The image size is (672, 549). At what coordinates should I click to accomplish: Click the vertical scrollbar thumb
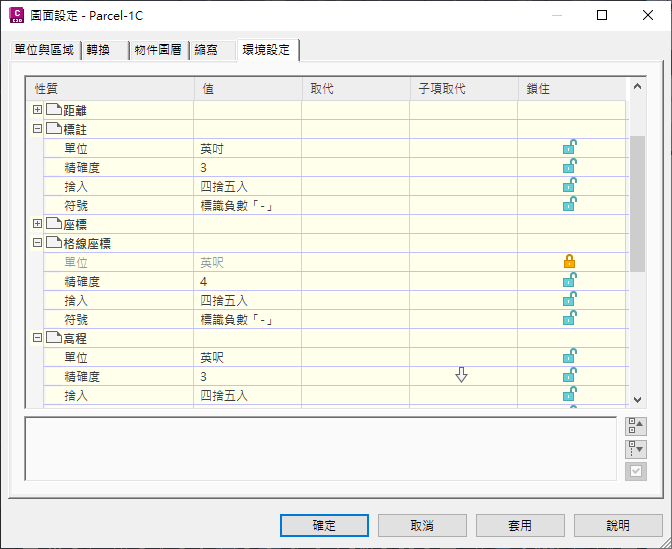pyautogui.click(x=637, y=204)
